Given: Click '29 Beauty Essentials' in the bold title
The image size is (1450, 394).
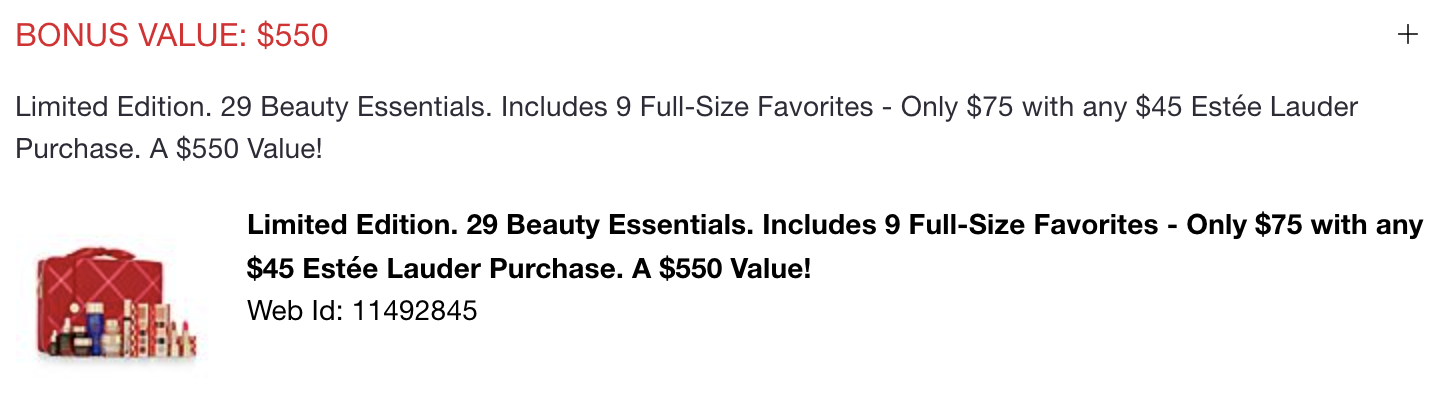Looking at the screenshot, I should [608, 225].
